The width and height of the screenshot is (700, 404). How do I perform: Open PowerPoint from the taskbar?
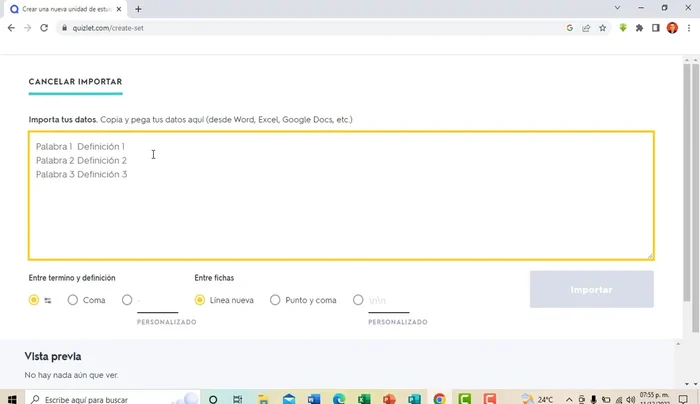coord(389,399)
